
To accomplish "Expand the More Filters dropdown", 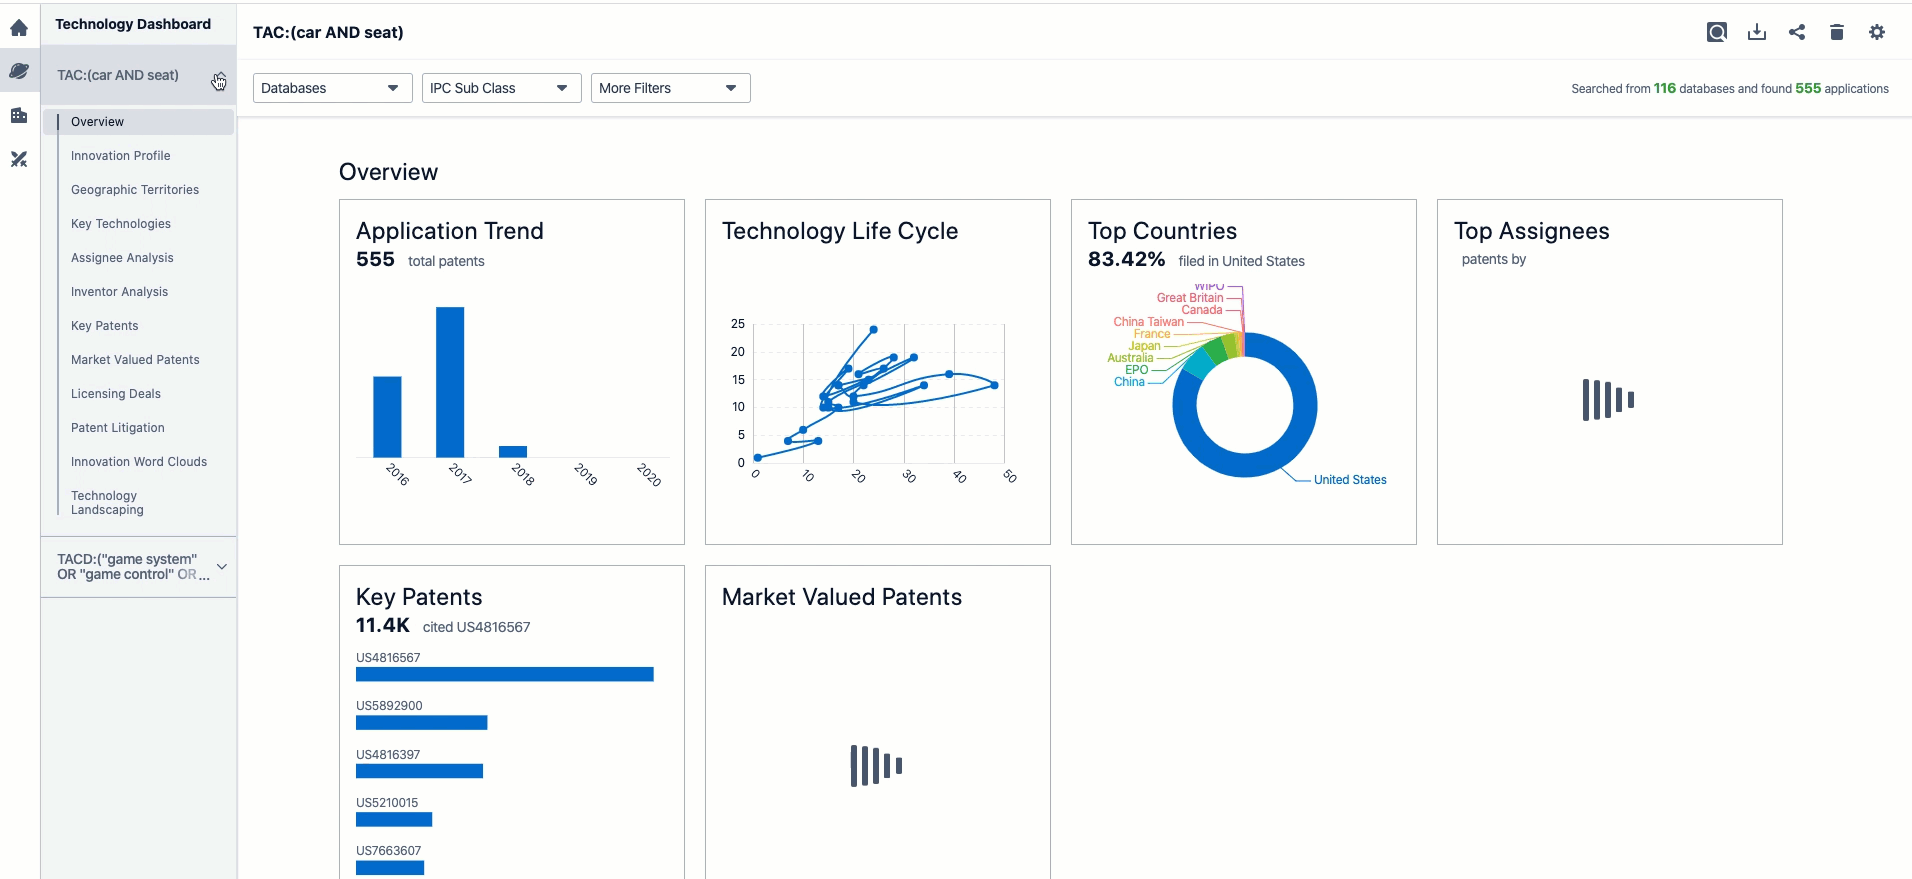I will coord(670,88).
